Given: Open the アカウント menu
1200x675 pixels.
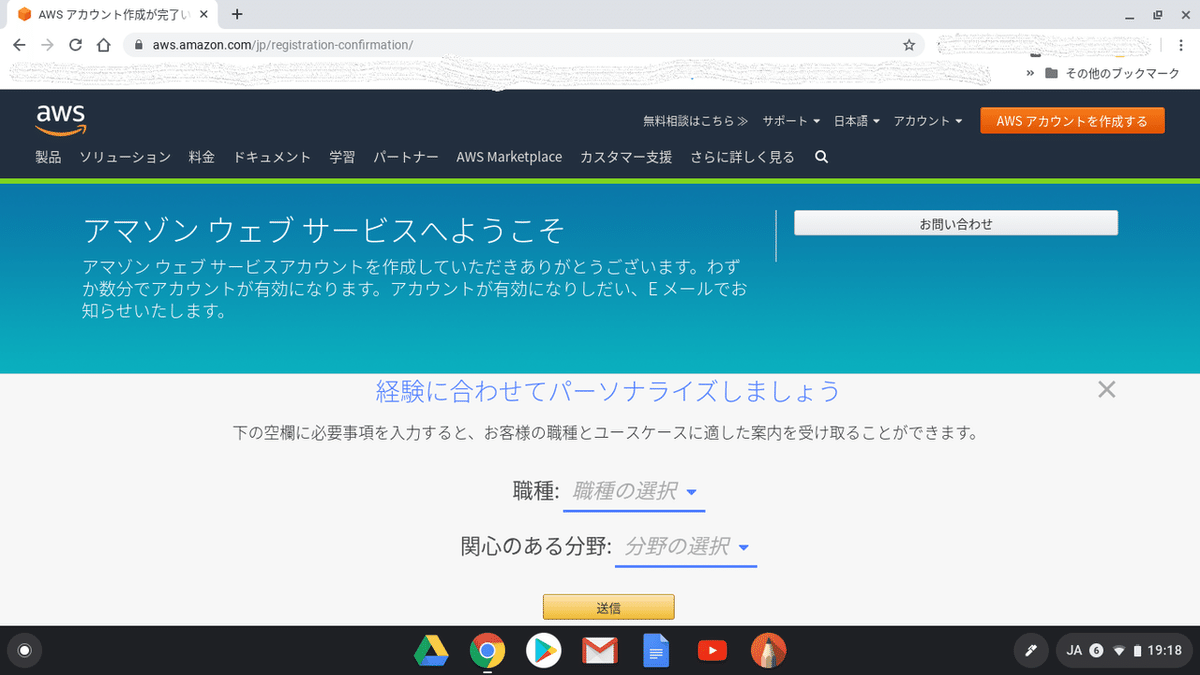Looking at the screenshot, I should point(928,120).
